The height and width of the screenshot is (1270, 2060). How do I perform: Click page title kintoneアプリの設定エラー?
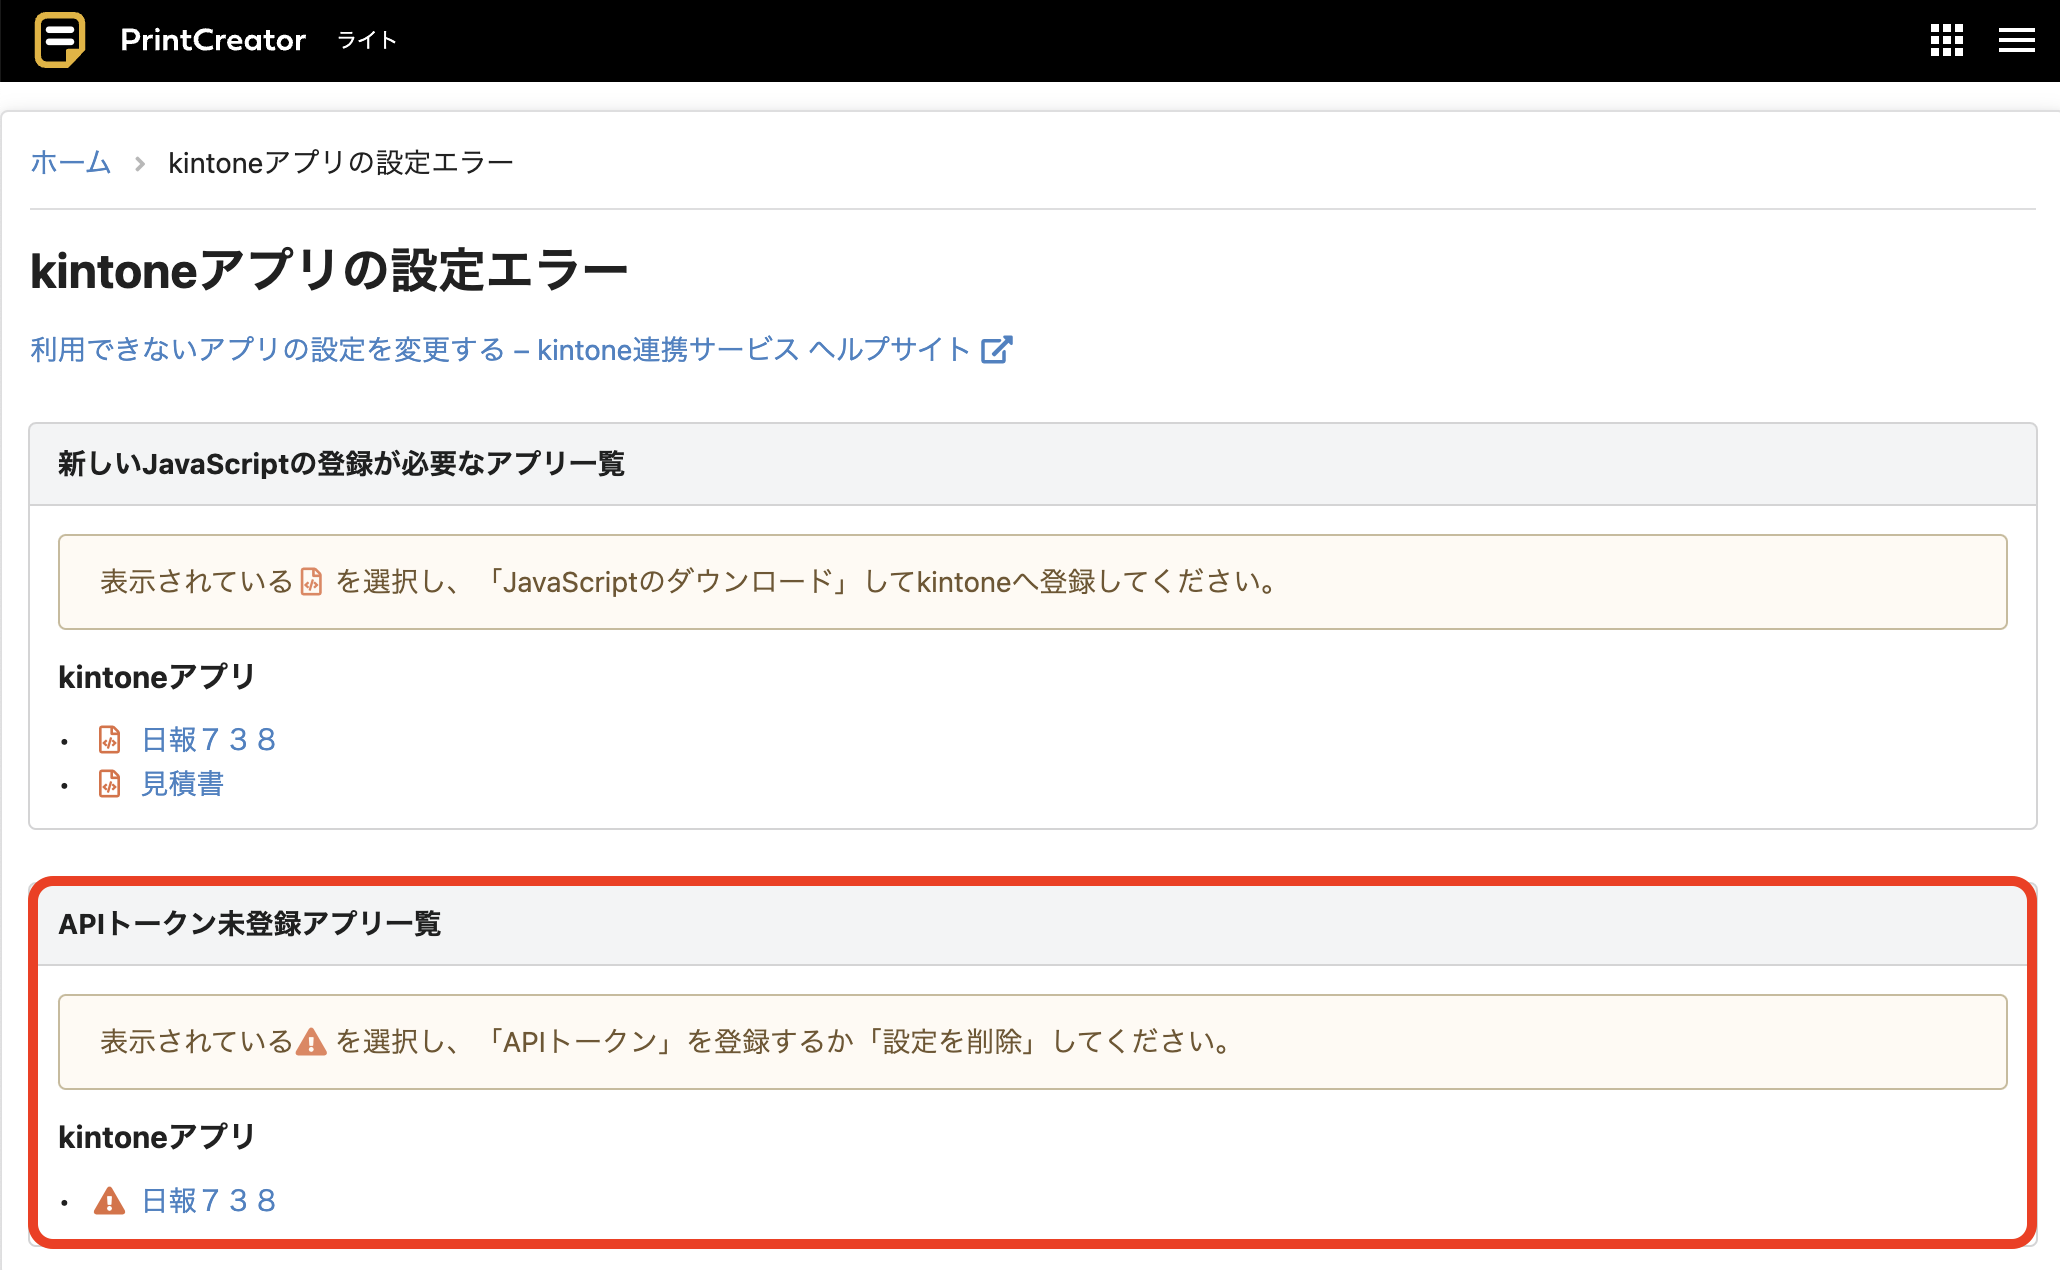pos(329,270)
